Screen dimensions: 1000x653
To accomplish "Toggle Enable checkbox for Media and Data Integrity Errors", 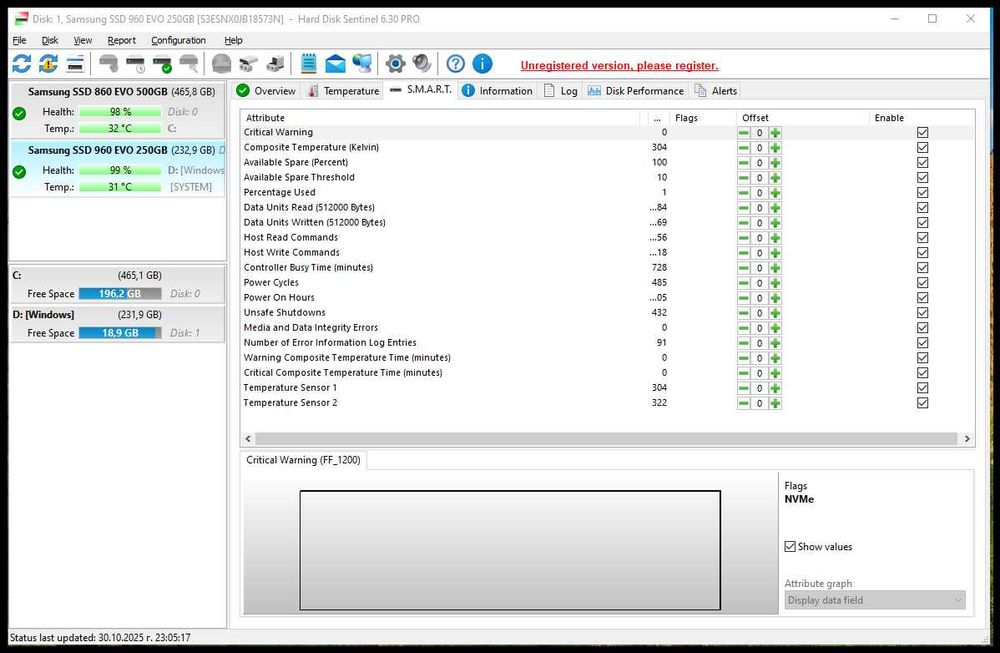I will [922, 328].
